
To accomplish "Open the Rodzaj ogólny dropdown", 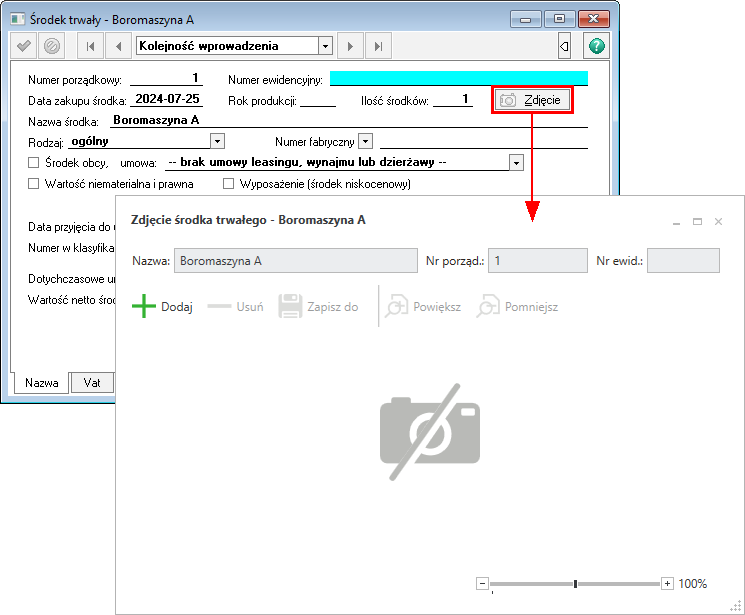I will [217, 142].
